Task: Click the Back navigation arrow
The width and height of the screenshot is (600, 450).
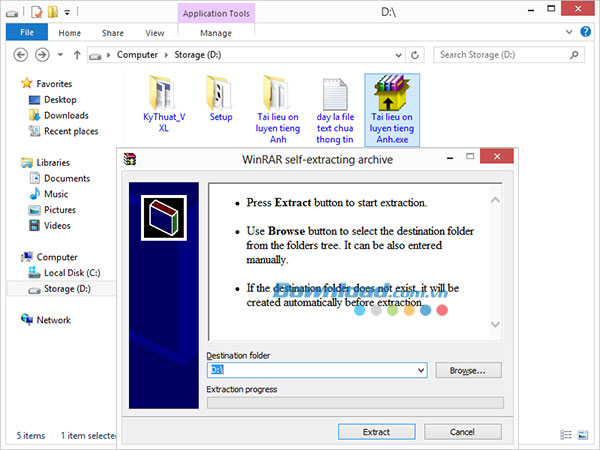Action: tap(19, 55)
